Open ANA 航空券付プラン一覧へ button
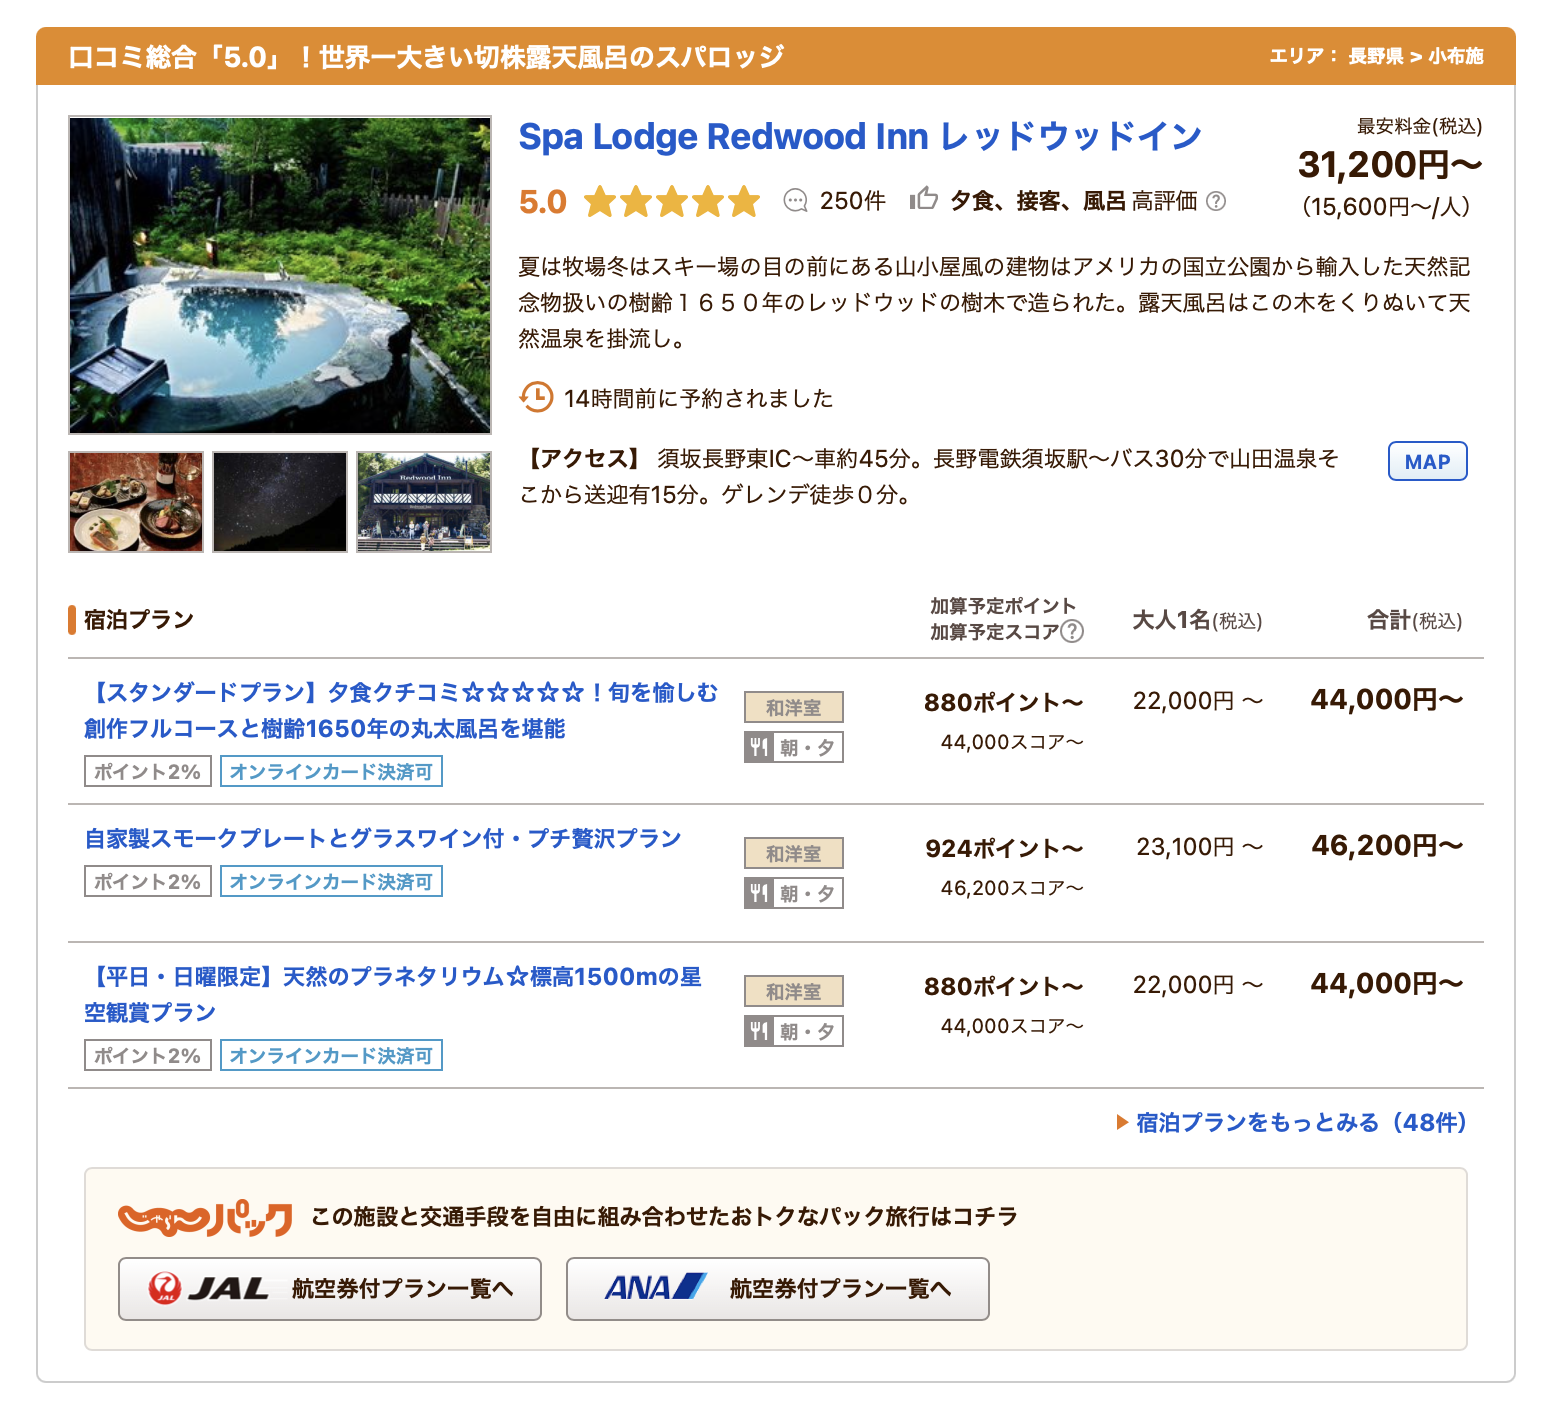Viewport: 1544px width, 1408px height. pos(777,1288)
